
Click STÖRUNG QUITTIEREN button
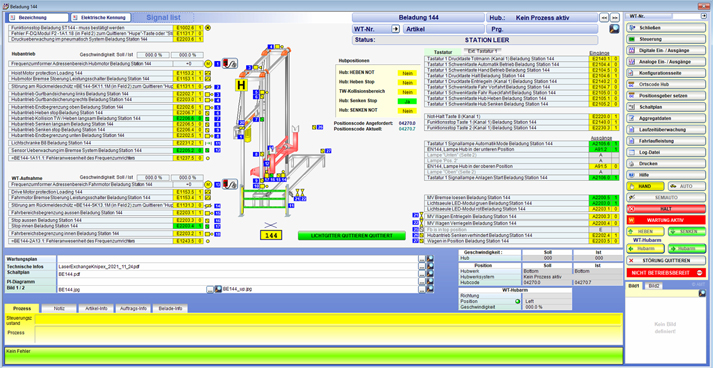pyautogui.click(x=666, y=261)
